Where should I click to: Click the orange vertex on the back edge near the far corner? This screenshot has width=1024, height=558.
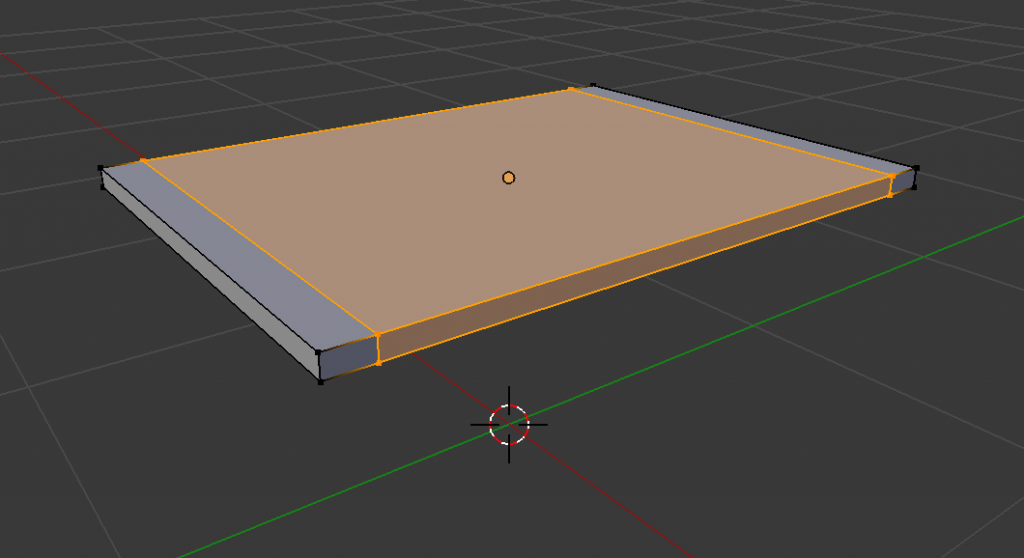point(571,89)
